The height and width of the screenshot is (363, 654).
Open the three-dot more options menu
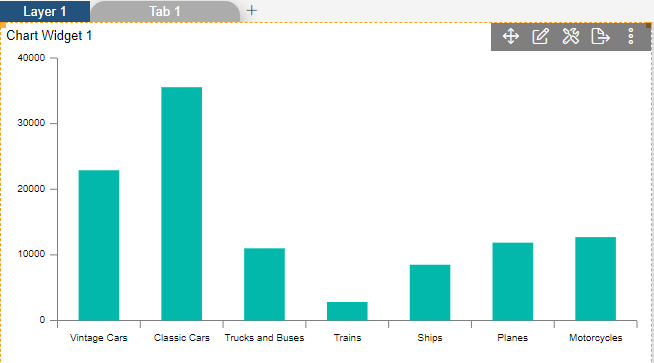click(631, 36)
